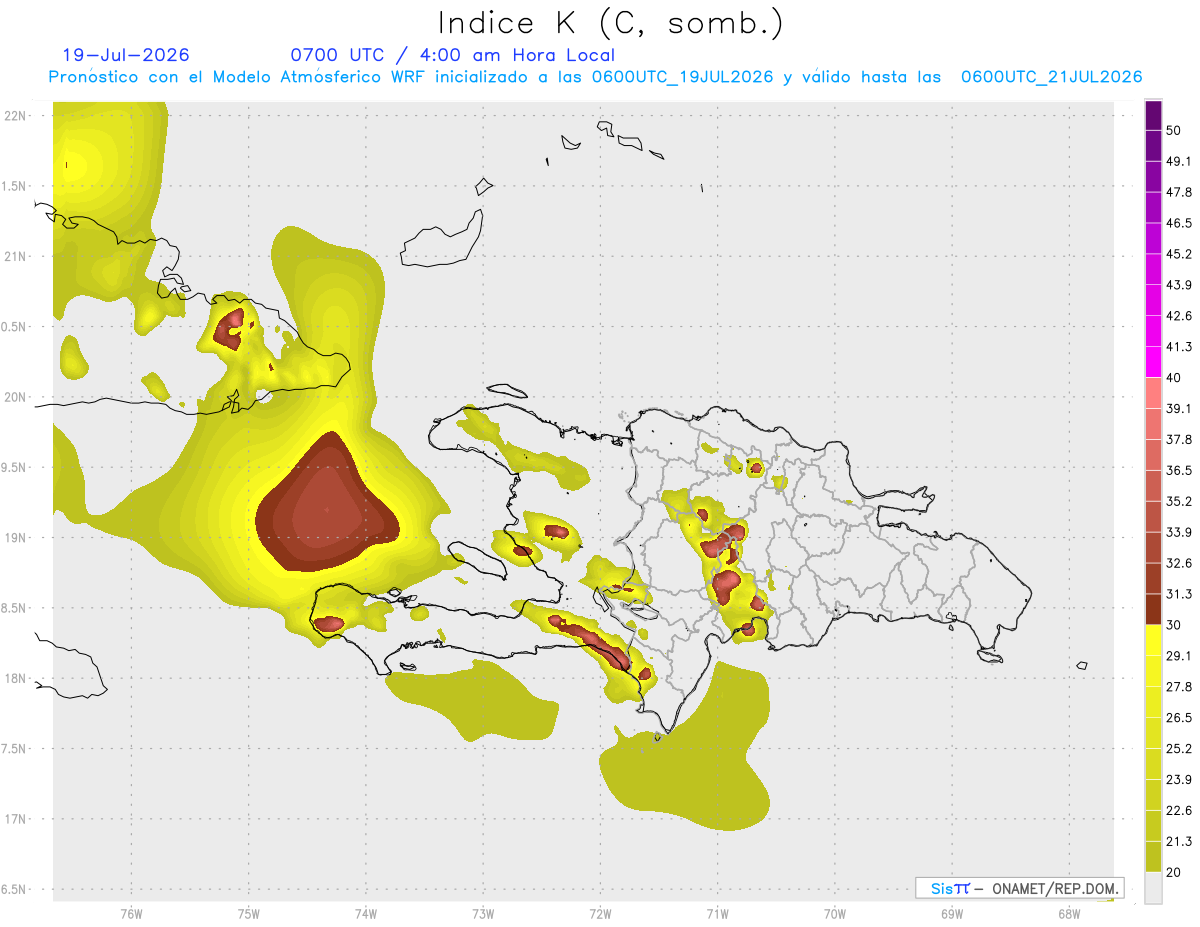The image size is (1200, 927).
Task: Click the 18N latitude label
Action: pyautogui.click(x=17, y=678)
